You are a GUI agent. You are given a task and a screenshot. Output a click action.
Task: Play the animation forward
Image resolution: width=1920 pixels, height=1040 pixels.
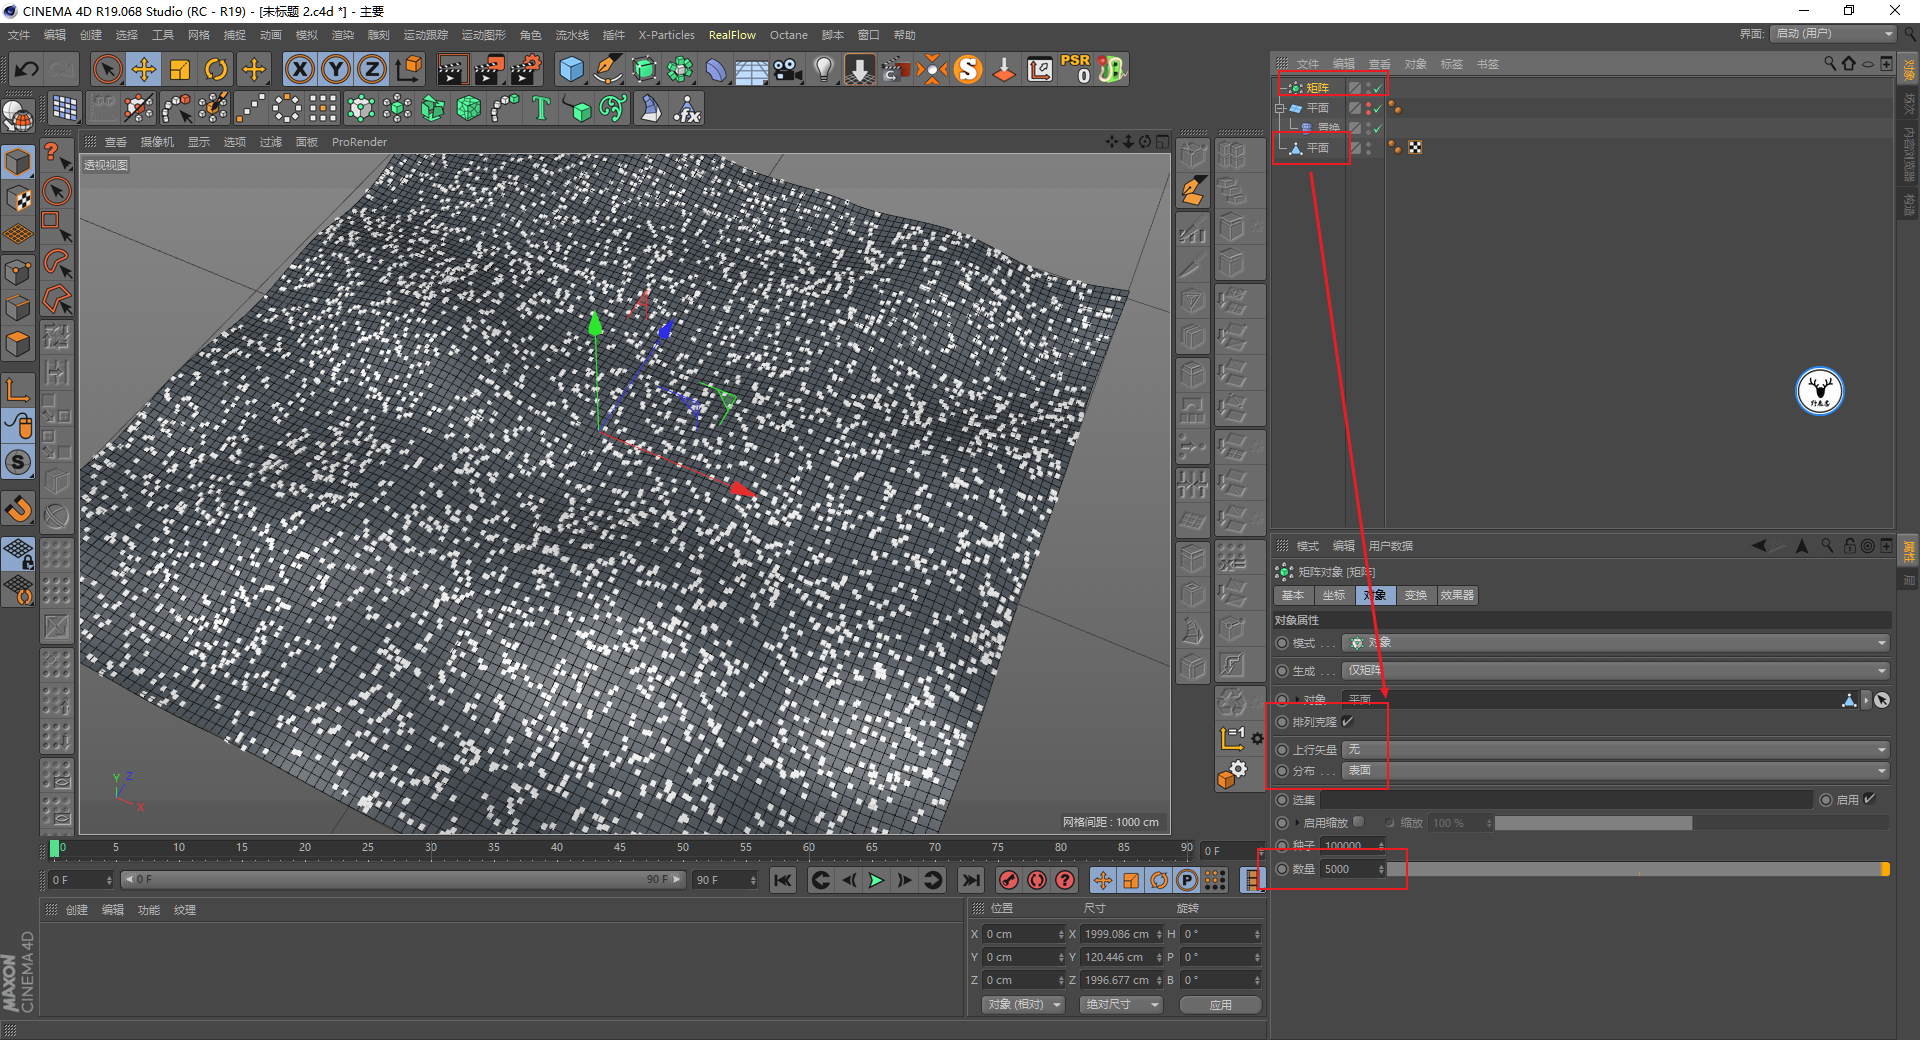tap(876, 880)
